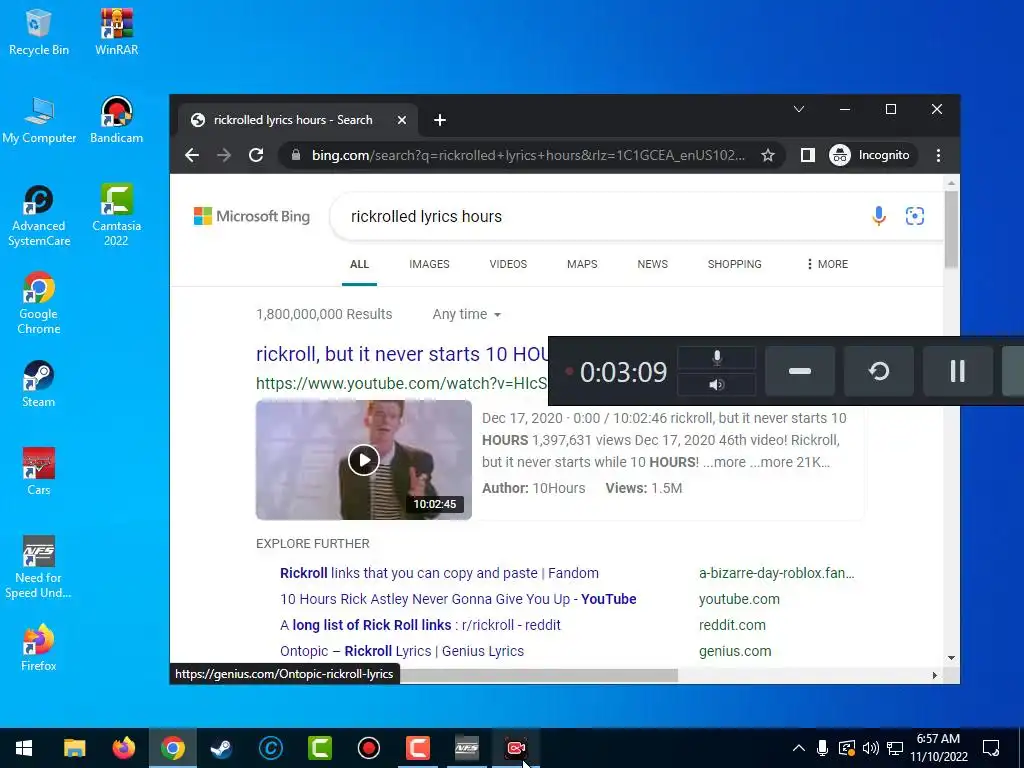
Task: Select the Advanced SystemCare desktop icon
Action: (x=39, y=216)
